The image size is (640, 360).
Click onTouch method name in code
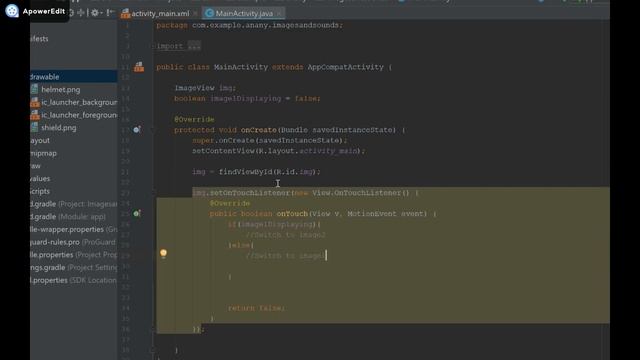point(292,213)
